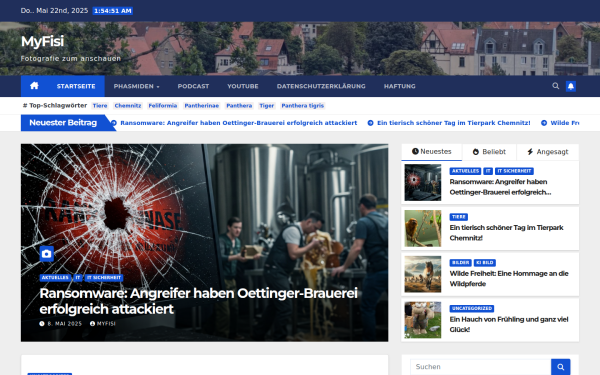This screenshot has width=600, height=375.
Task: Open the Haftung menu item
Action: pyautogui.click(x=399, y=86)
